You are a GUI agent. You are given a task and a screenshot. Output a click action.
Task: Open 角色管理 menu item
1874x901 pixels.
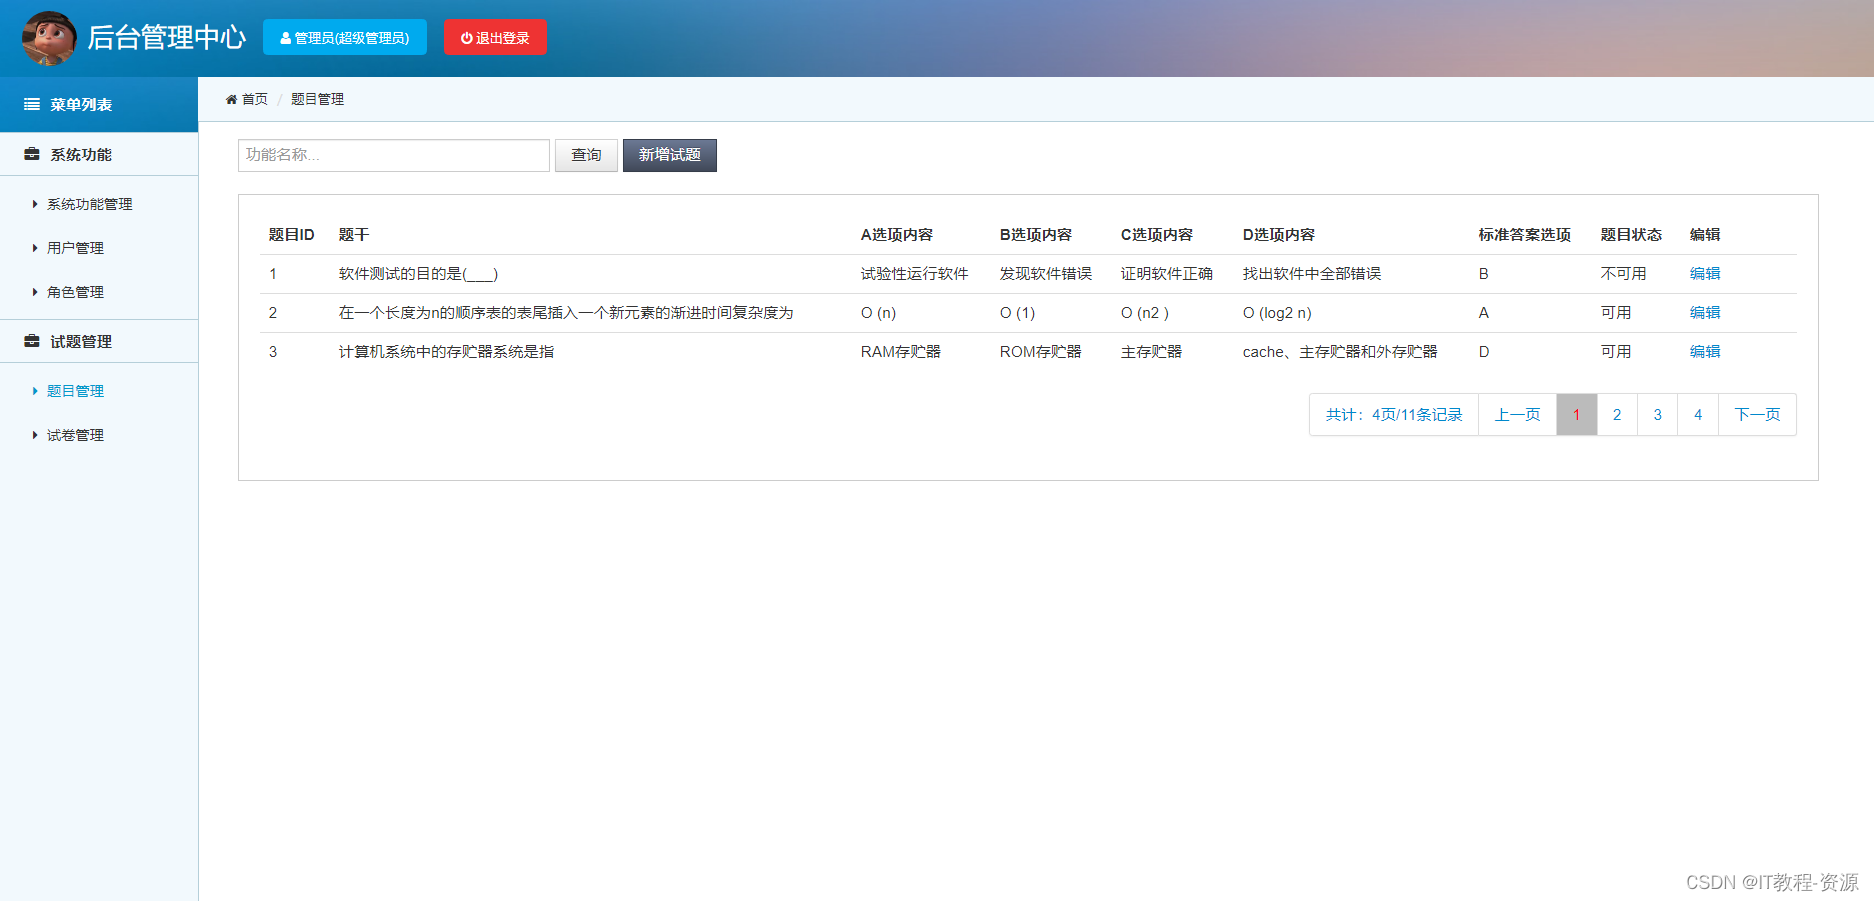click(x=75, y=292)
